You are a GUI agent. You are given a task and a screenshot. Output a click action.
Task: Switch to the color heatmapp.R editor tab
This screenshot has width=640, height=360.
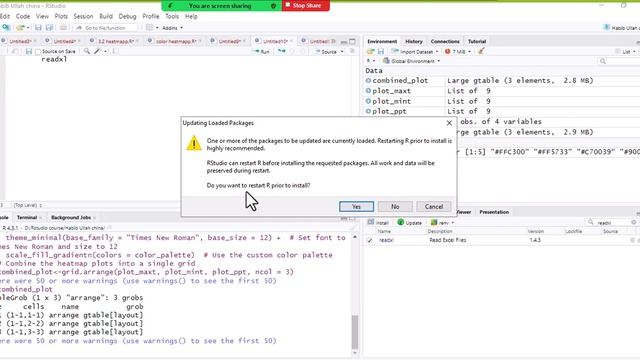coord(176,41)
